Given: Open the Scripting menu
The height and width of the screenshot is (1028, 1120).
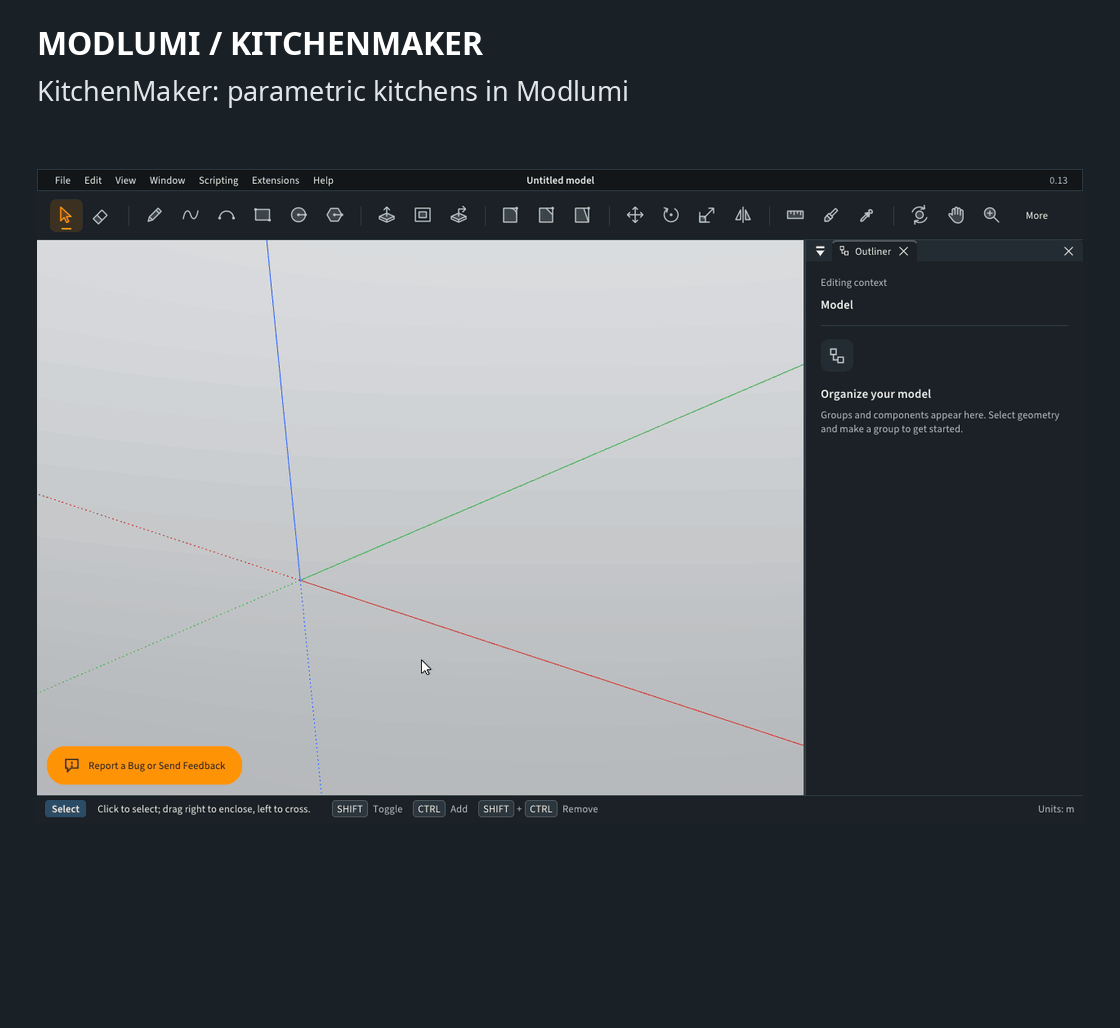Looking at the screenshot, I should pos(219,181).
